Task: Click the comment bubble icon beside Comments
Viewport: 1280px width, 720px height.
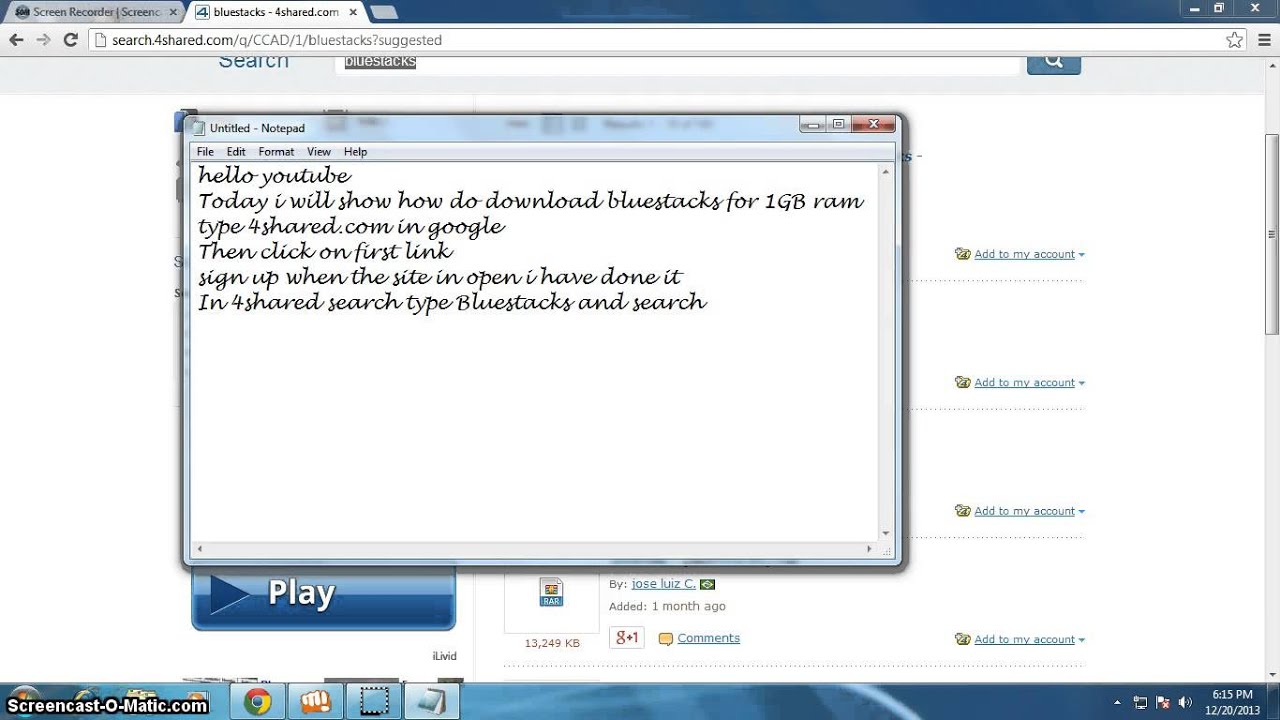Action: coord(666,639)
